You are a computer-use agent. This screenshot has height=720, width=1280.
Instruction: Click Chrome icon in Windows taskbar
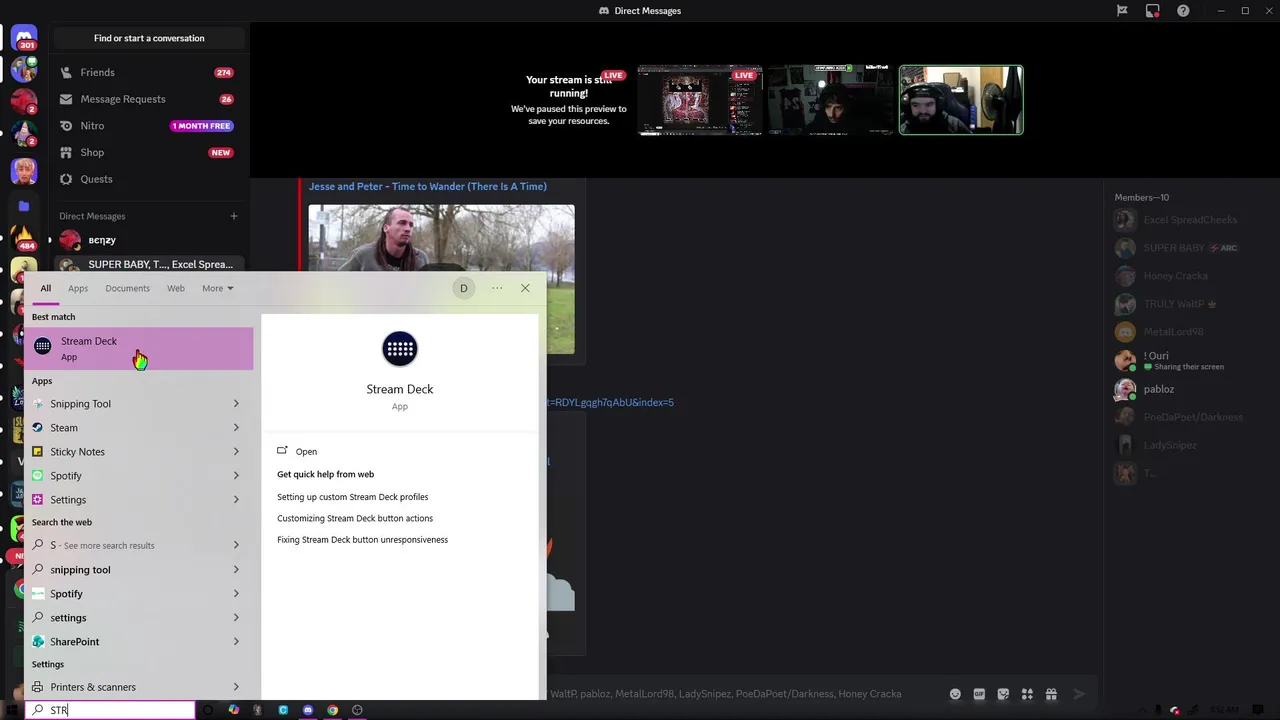333,710
